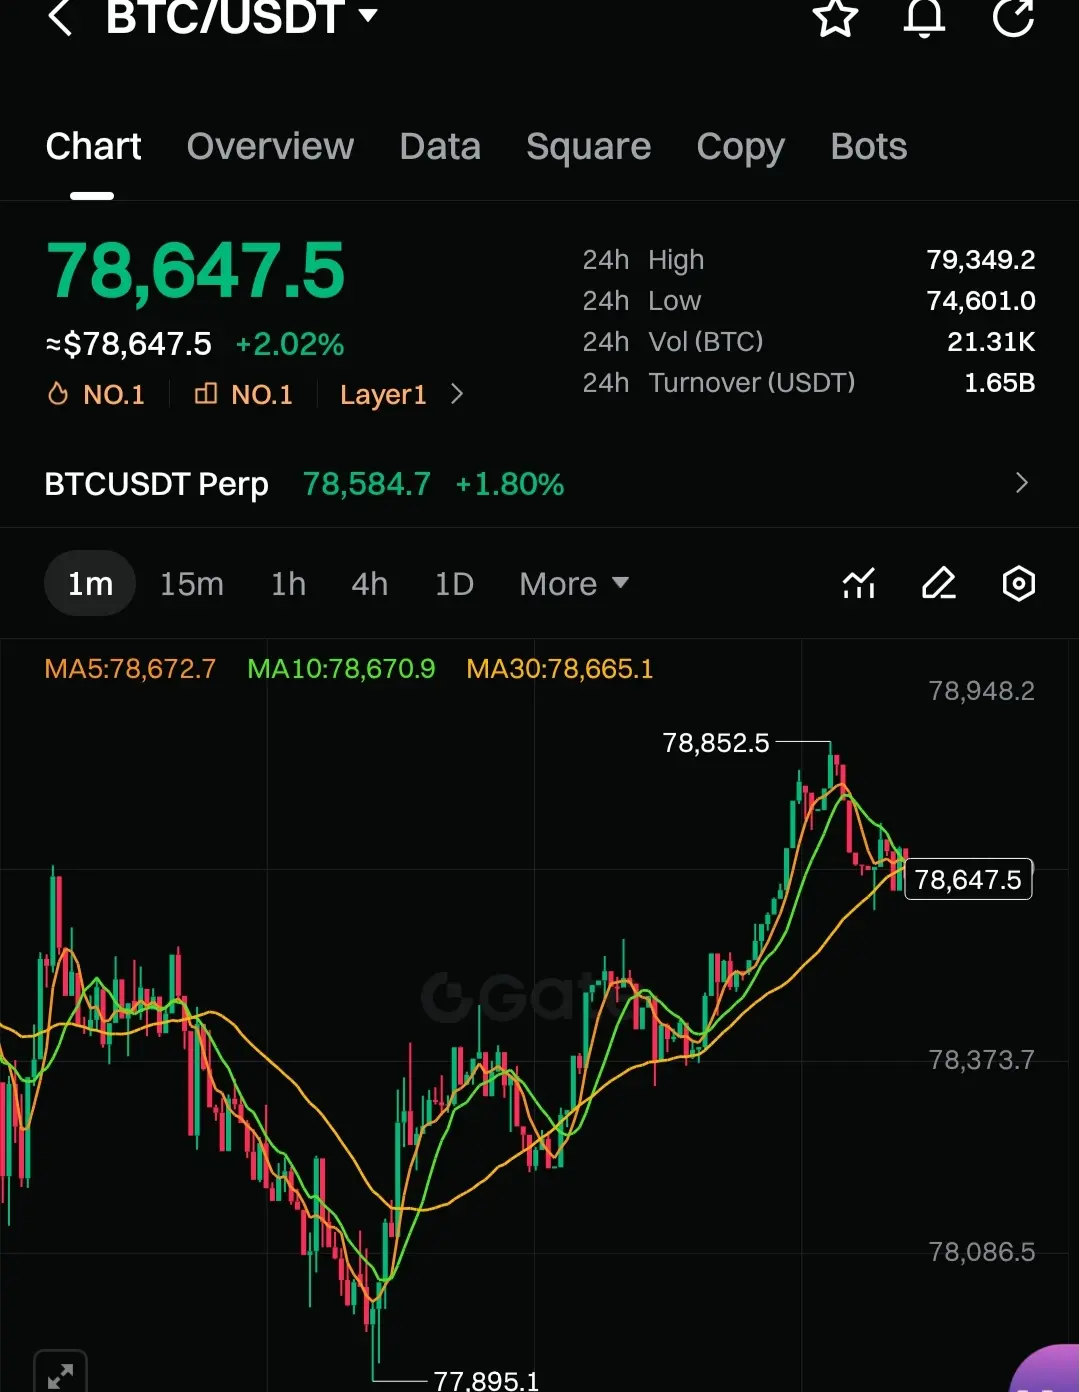Image resolution: width=1079 pixels, height=1392 pixels.
Task: Select the 1D timeframe
Action: pos(454,584)
